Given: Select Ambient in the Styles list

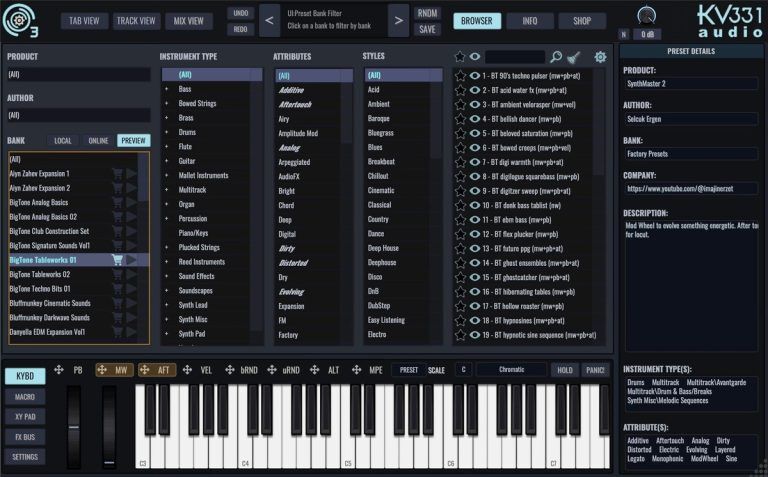Looking at the screenshot, I should (x=379, y=104).
